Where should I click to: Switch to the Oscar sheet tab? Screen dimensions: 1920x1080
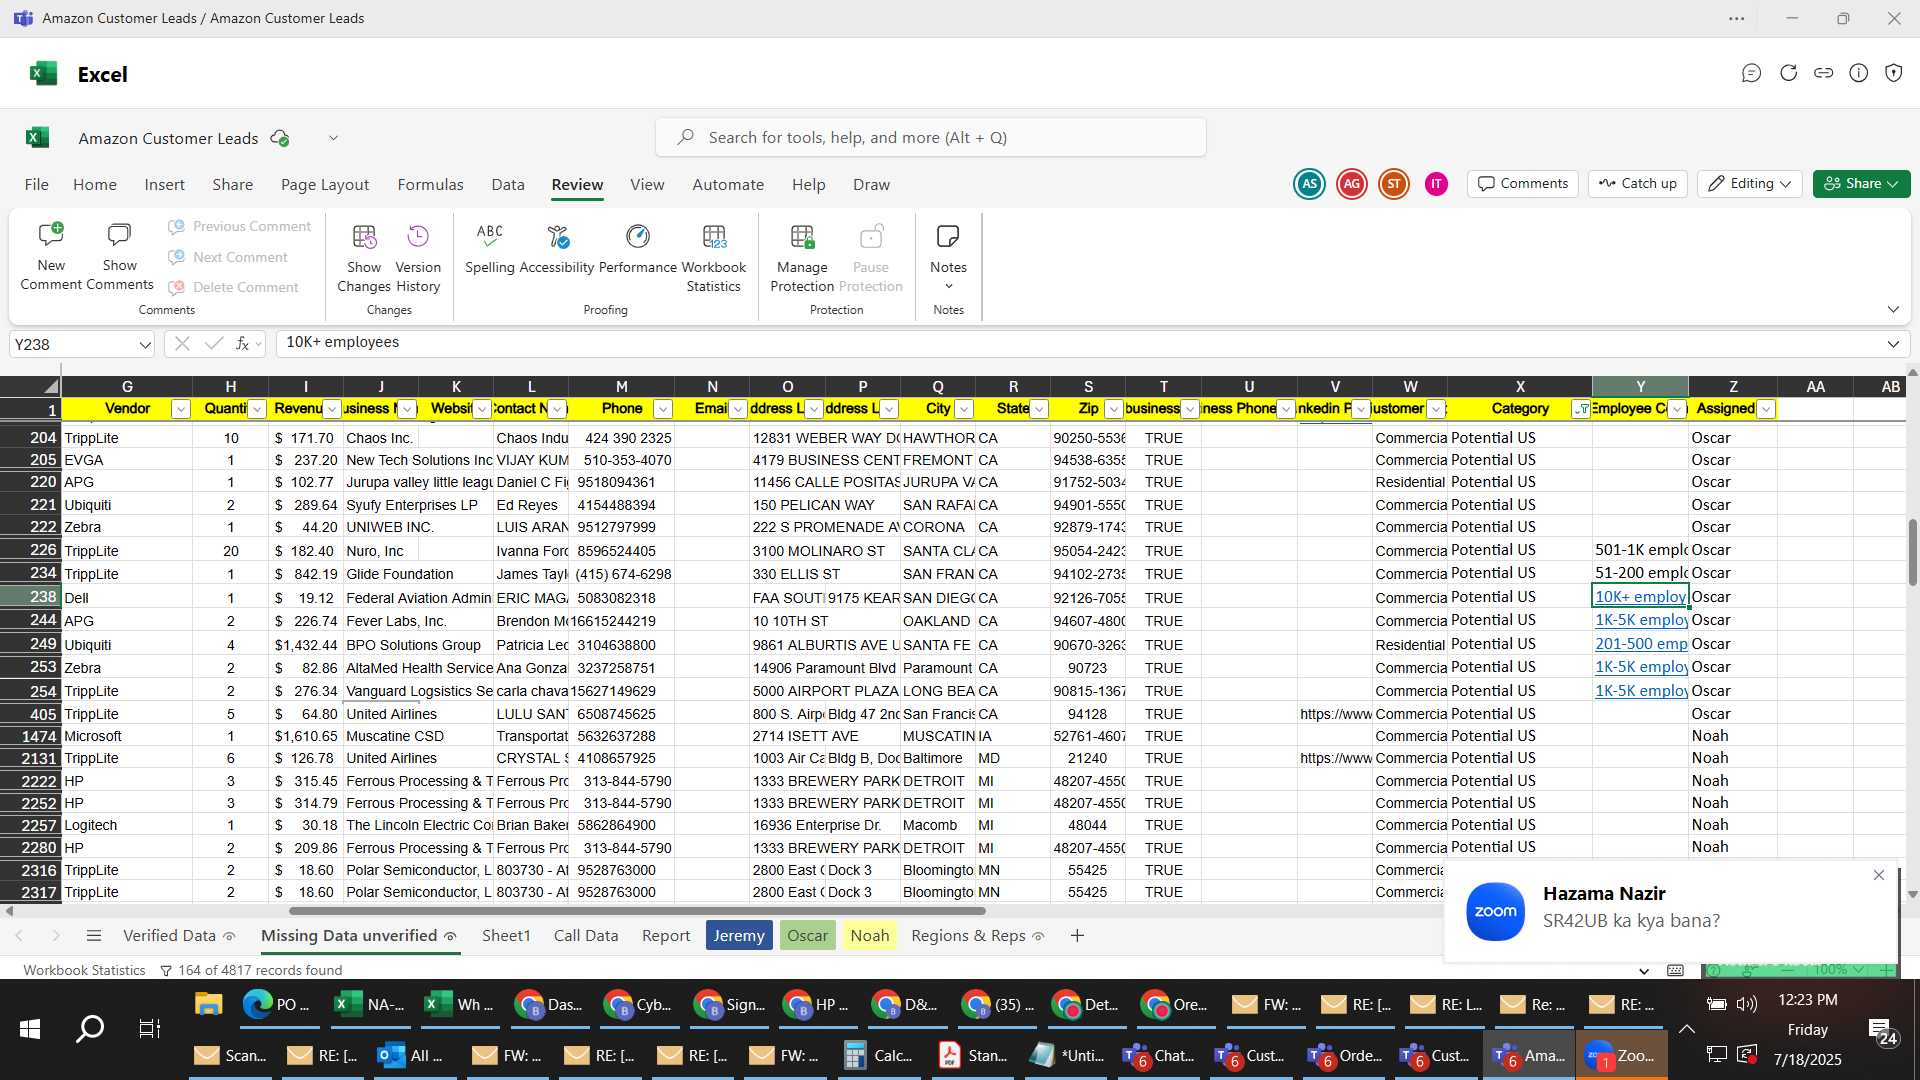807,936
